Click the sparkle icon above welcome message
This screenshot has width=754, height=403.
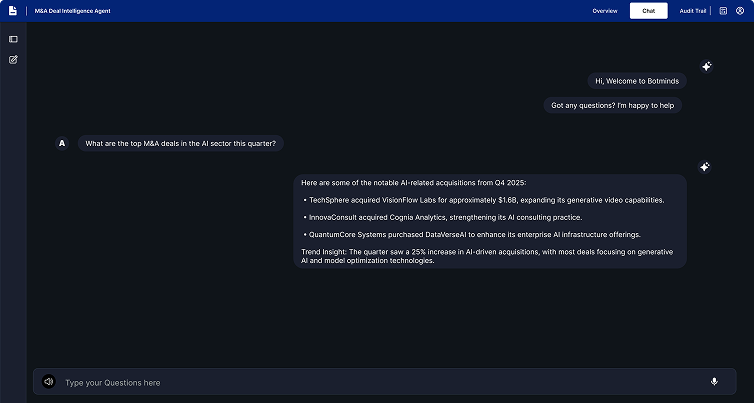point(706,66)
